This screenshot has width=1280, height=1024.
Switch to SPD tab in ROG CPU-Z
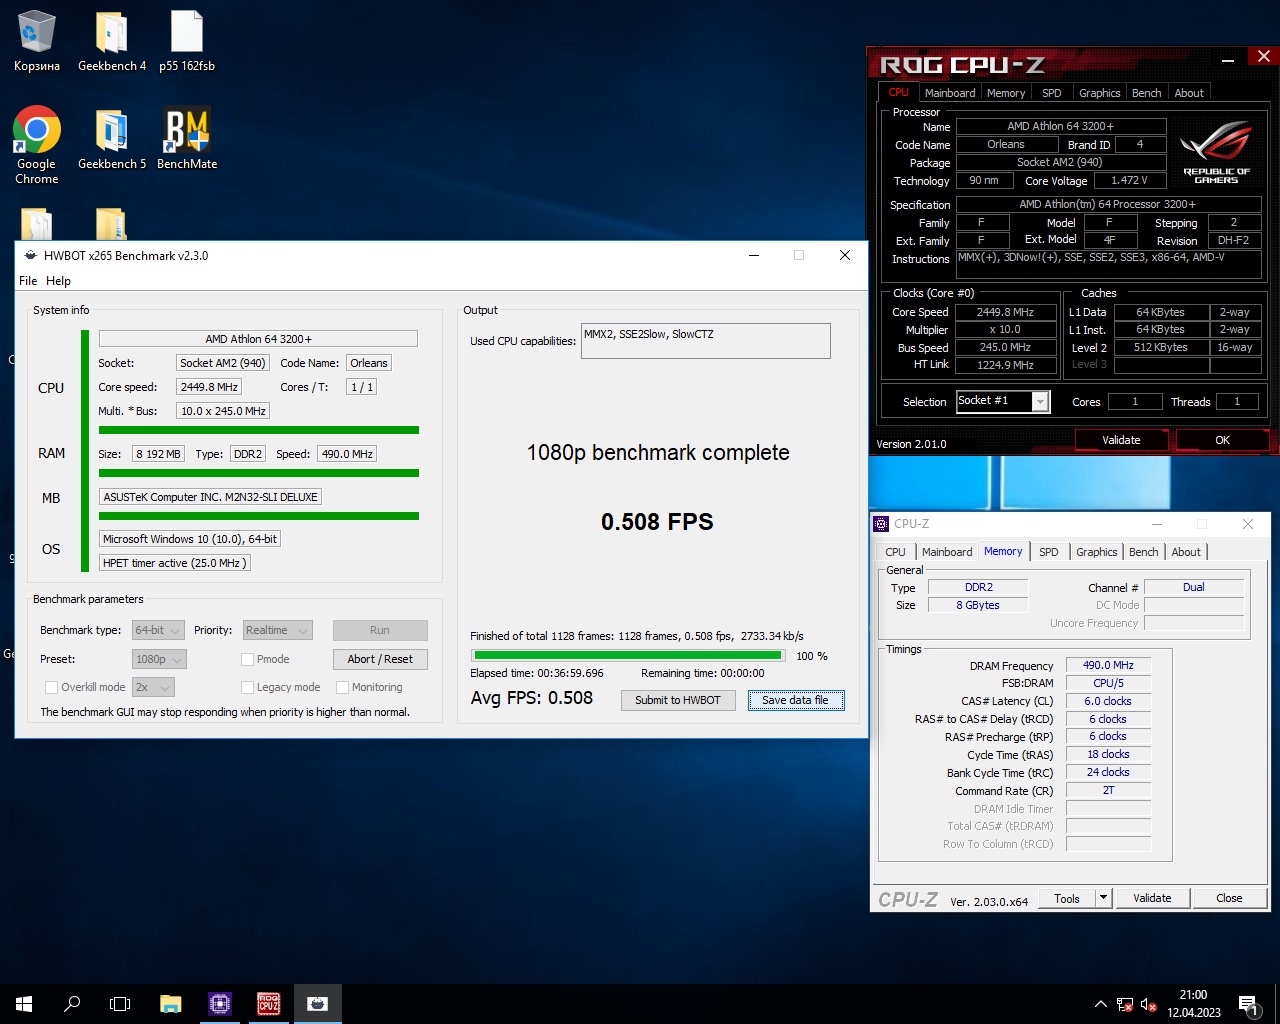click(x=1051, y=93)
